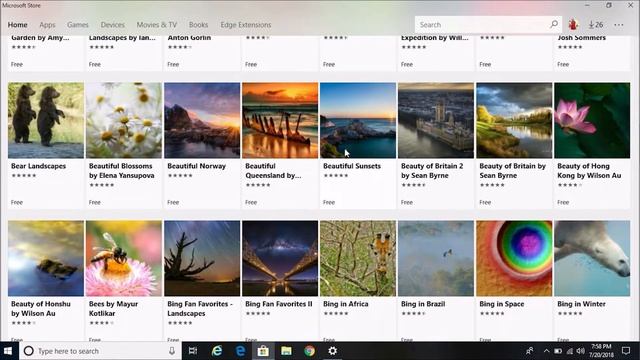Open Bing in Space thumbnail

(514, 258)
